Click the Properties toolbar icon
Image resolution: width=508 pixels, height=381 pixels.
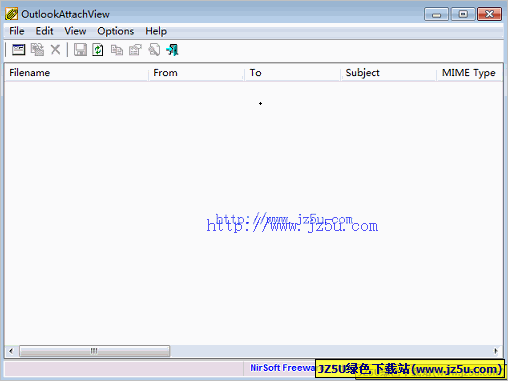pos(135,50)
